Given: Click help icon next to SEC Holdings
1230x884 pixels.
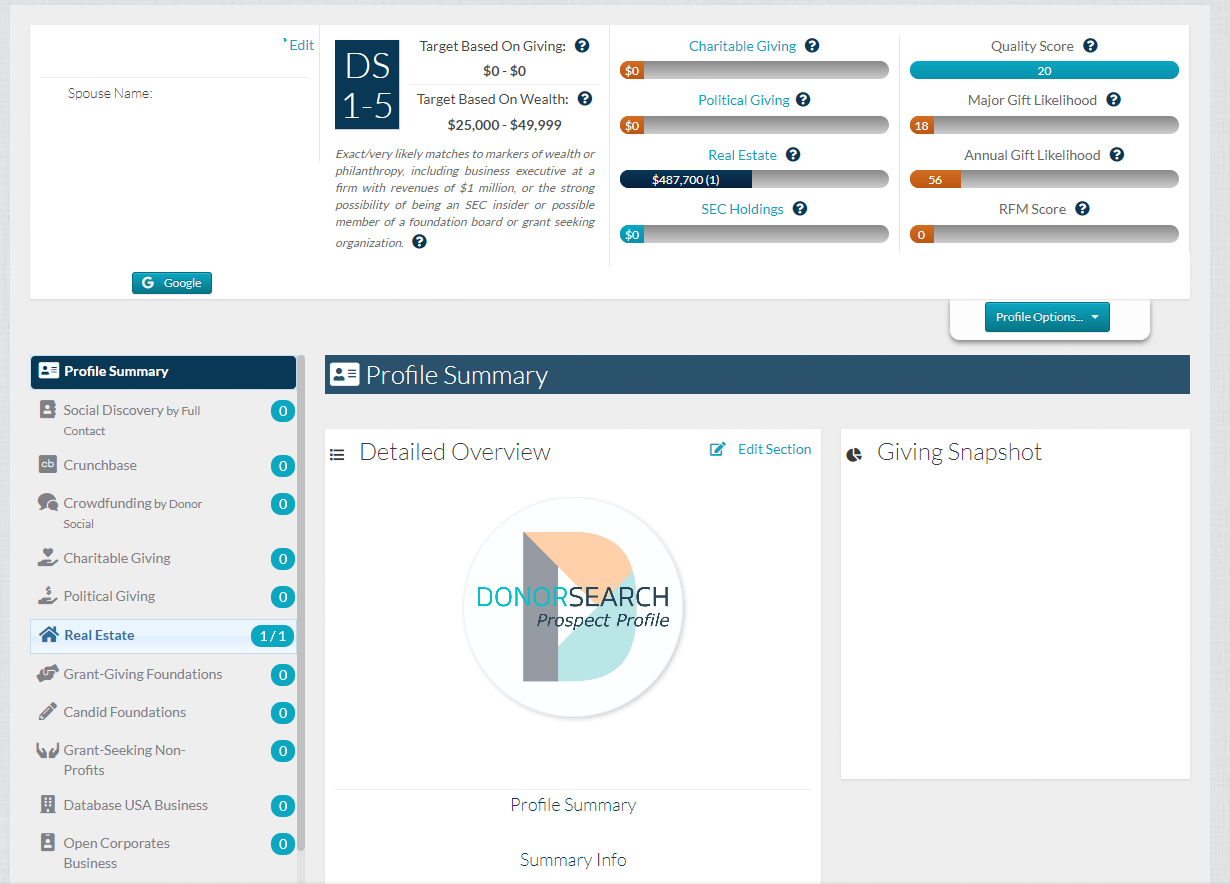Looking at the screenshot, I should tap(800, 209).
